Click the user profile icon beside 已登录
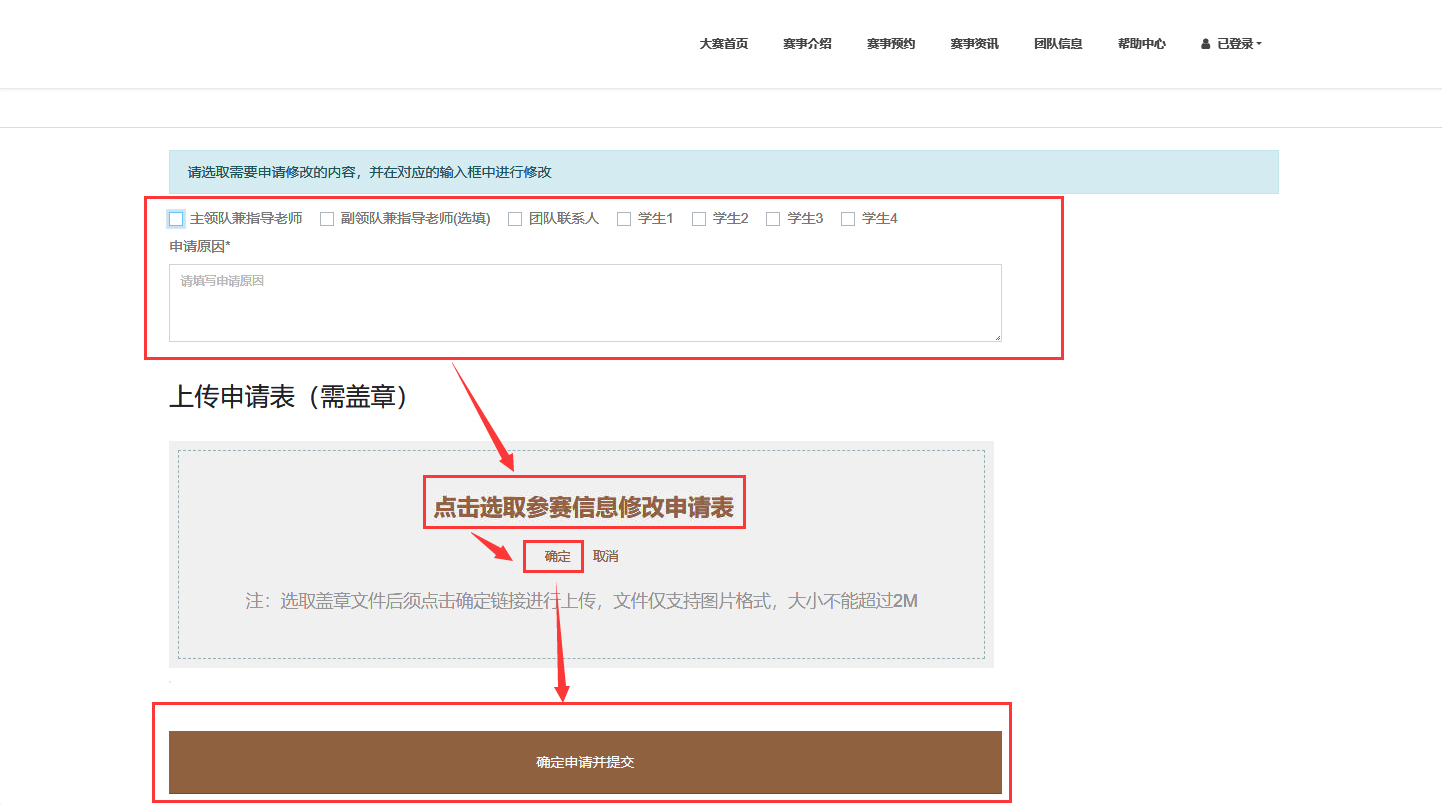1442x804 pixels. point(1205,44)
